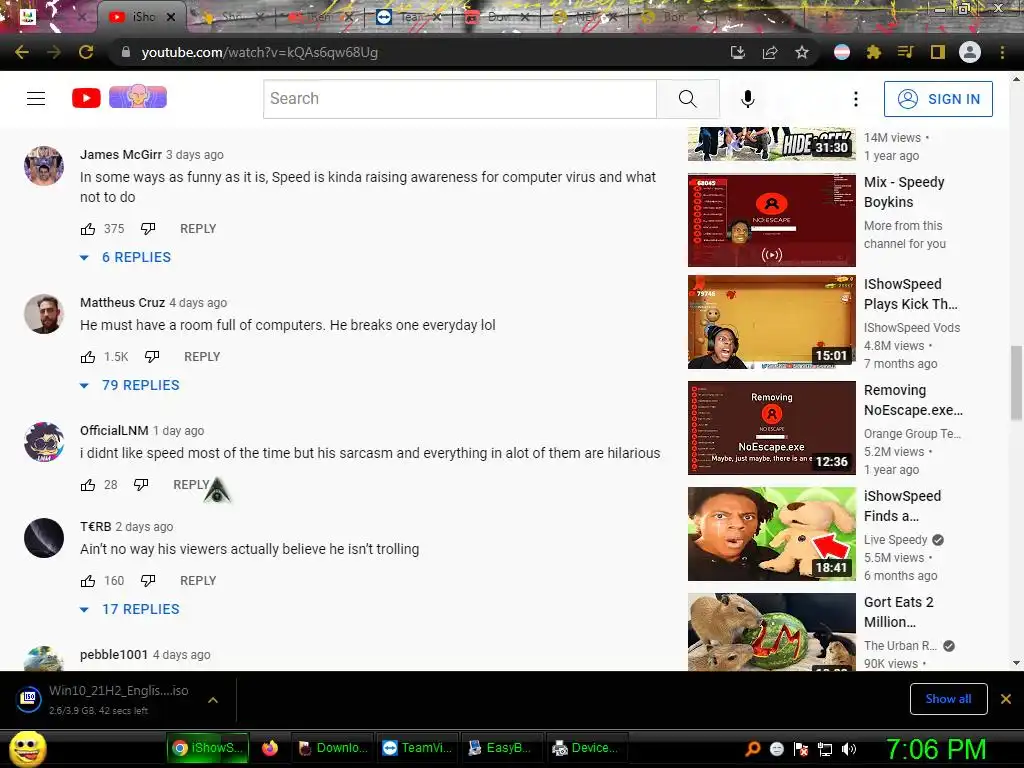Open Chrome three-dot menu

pyautogui.click(x=1002, y=52)
